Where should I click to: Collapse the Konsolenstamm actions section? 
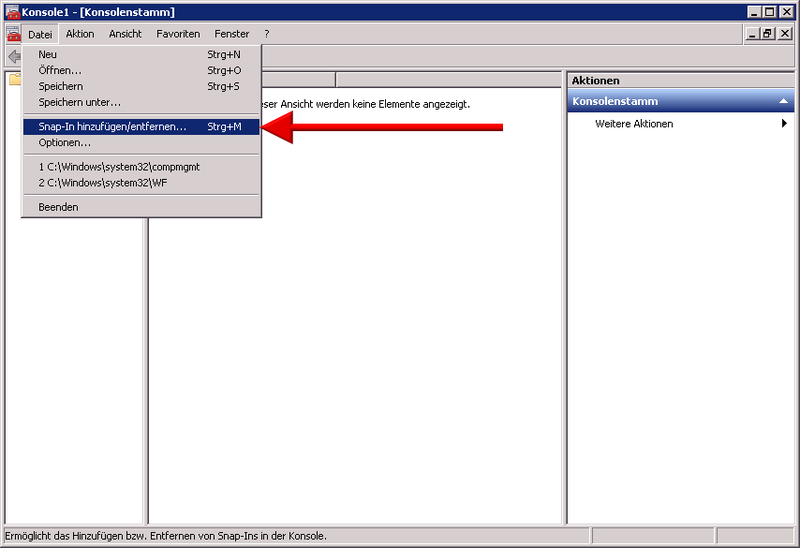(x=784, y=102)
